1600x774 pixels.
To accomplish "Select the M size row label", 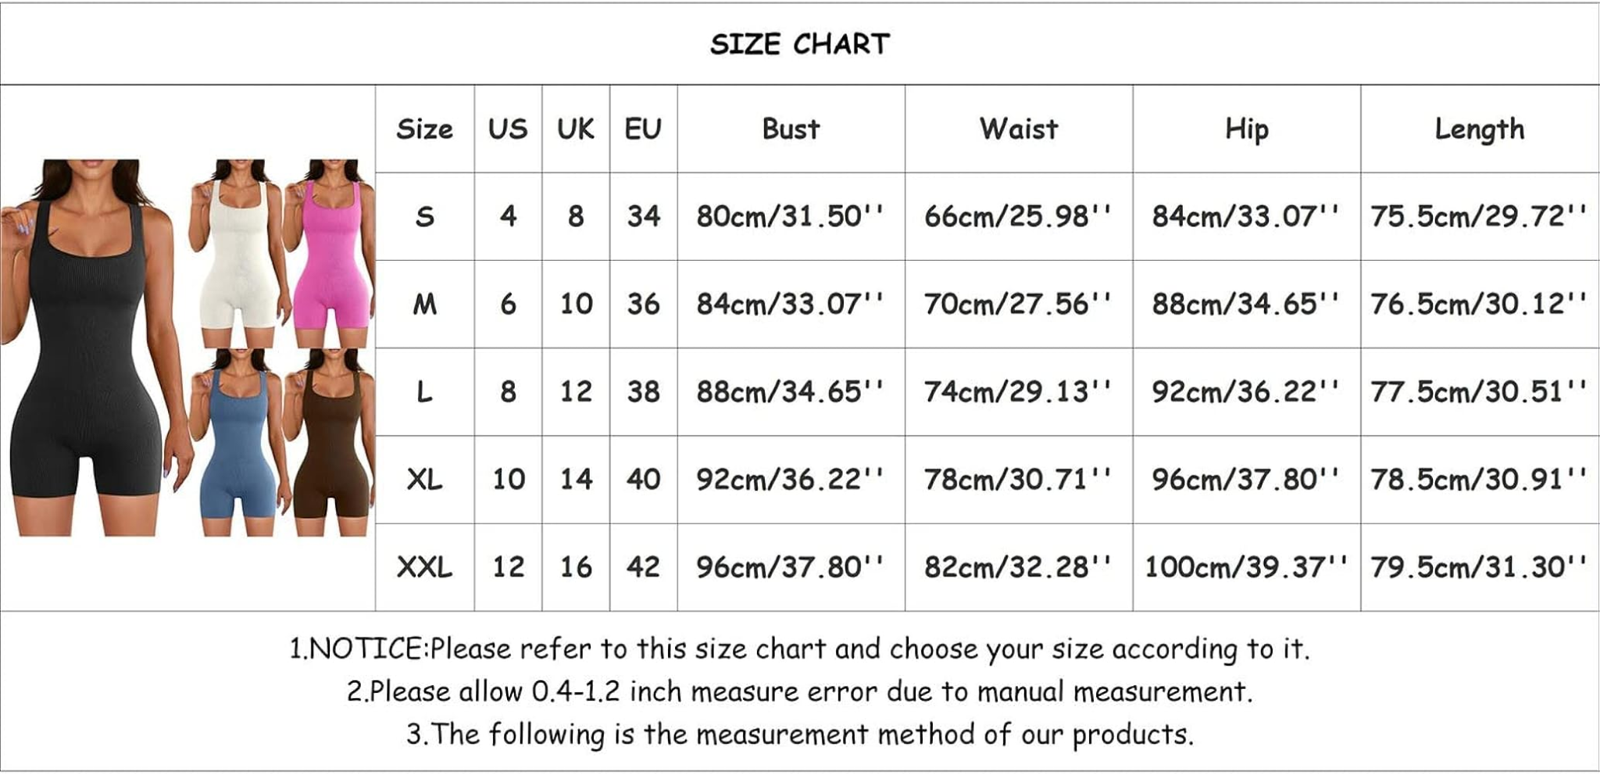I will 424,304.
